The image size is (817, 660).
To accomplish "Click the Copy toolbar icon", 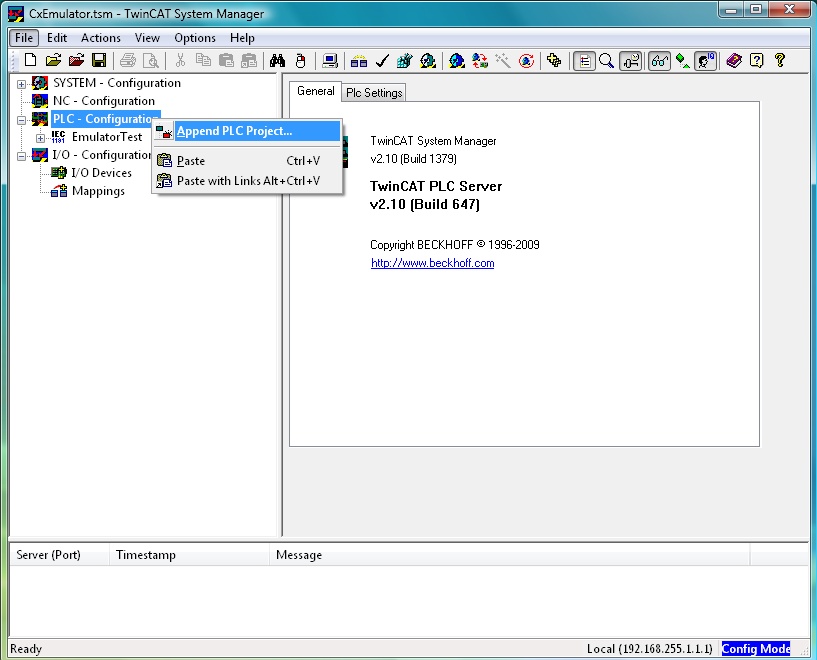I will click(203, 60).
